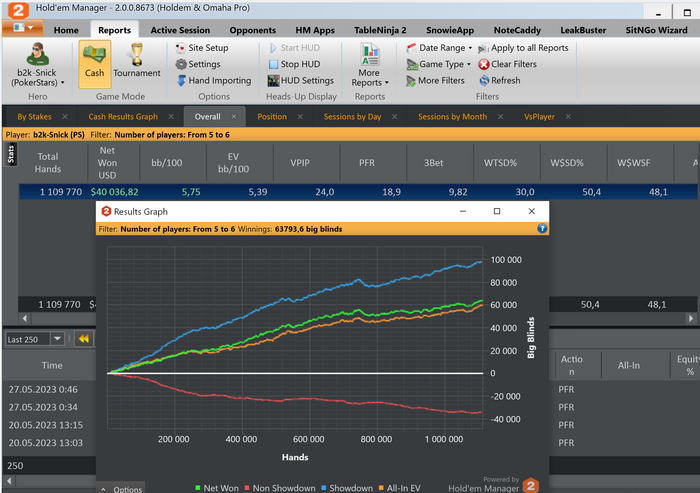700x493 pixels.
Task: Switch to the By Stakes report tab
Action: [34, 117]
